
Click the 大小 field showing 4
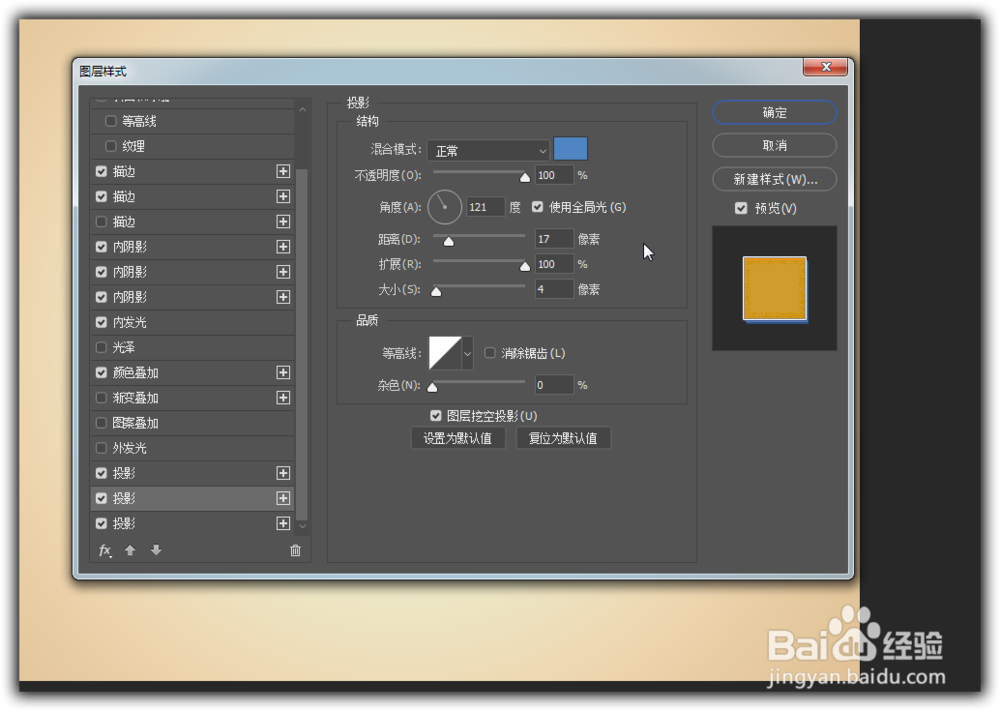[554, 289]
